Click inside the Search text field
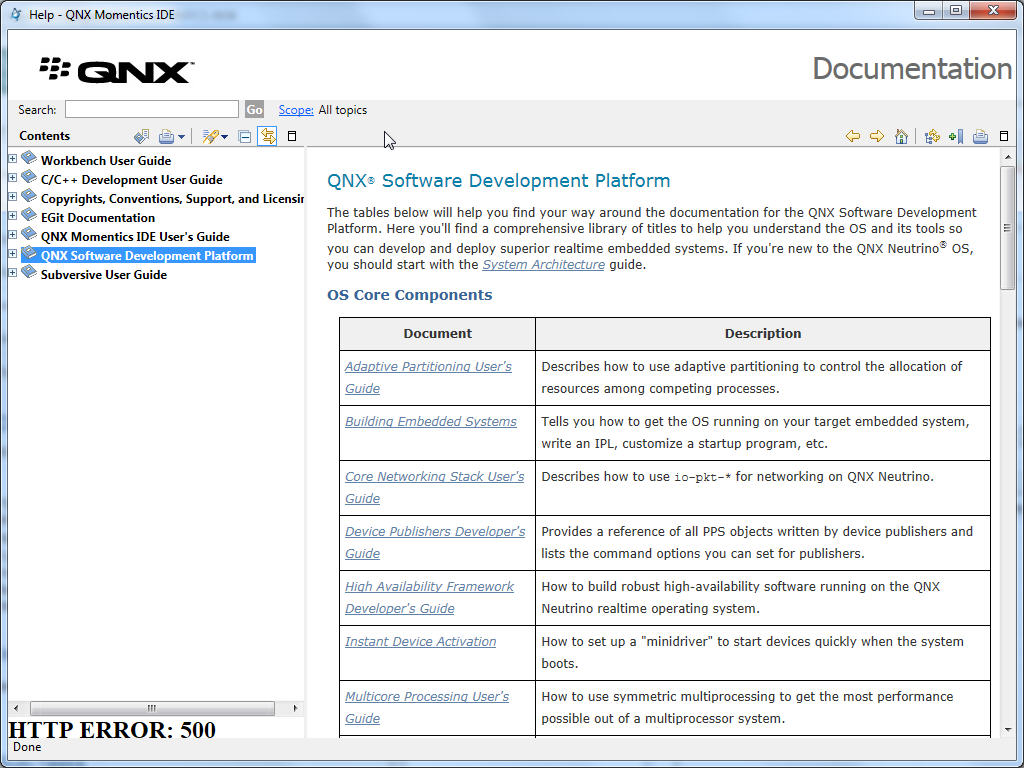The width and height of the screenshot is (1024, 768). coord(152,109)
